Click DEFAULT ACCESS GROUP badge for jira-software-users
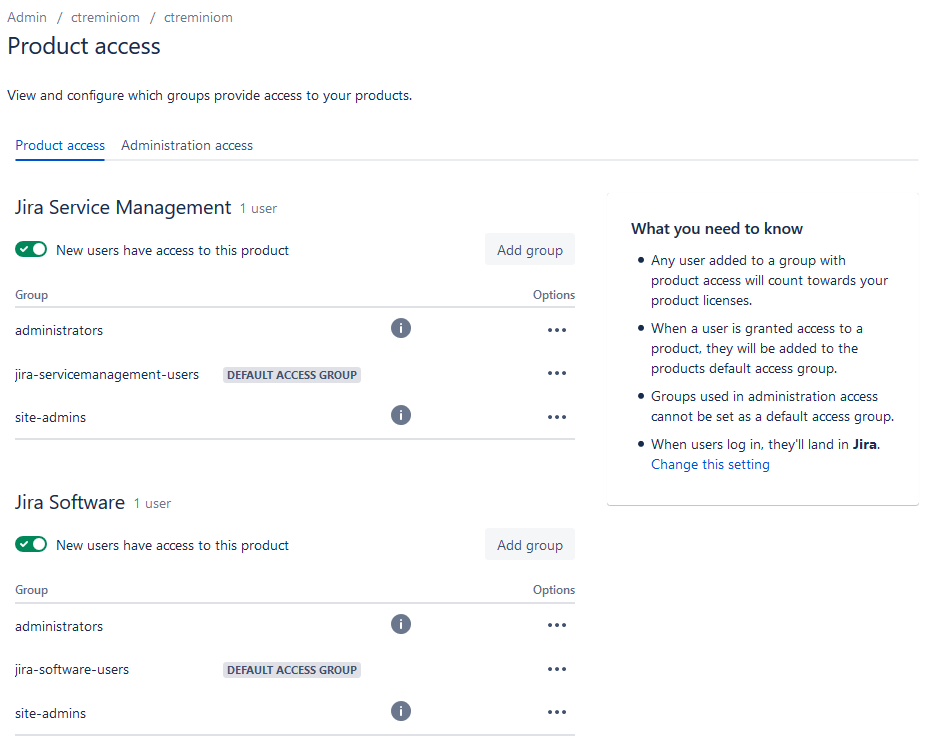 (x=292, y=670)
